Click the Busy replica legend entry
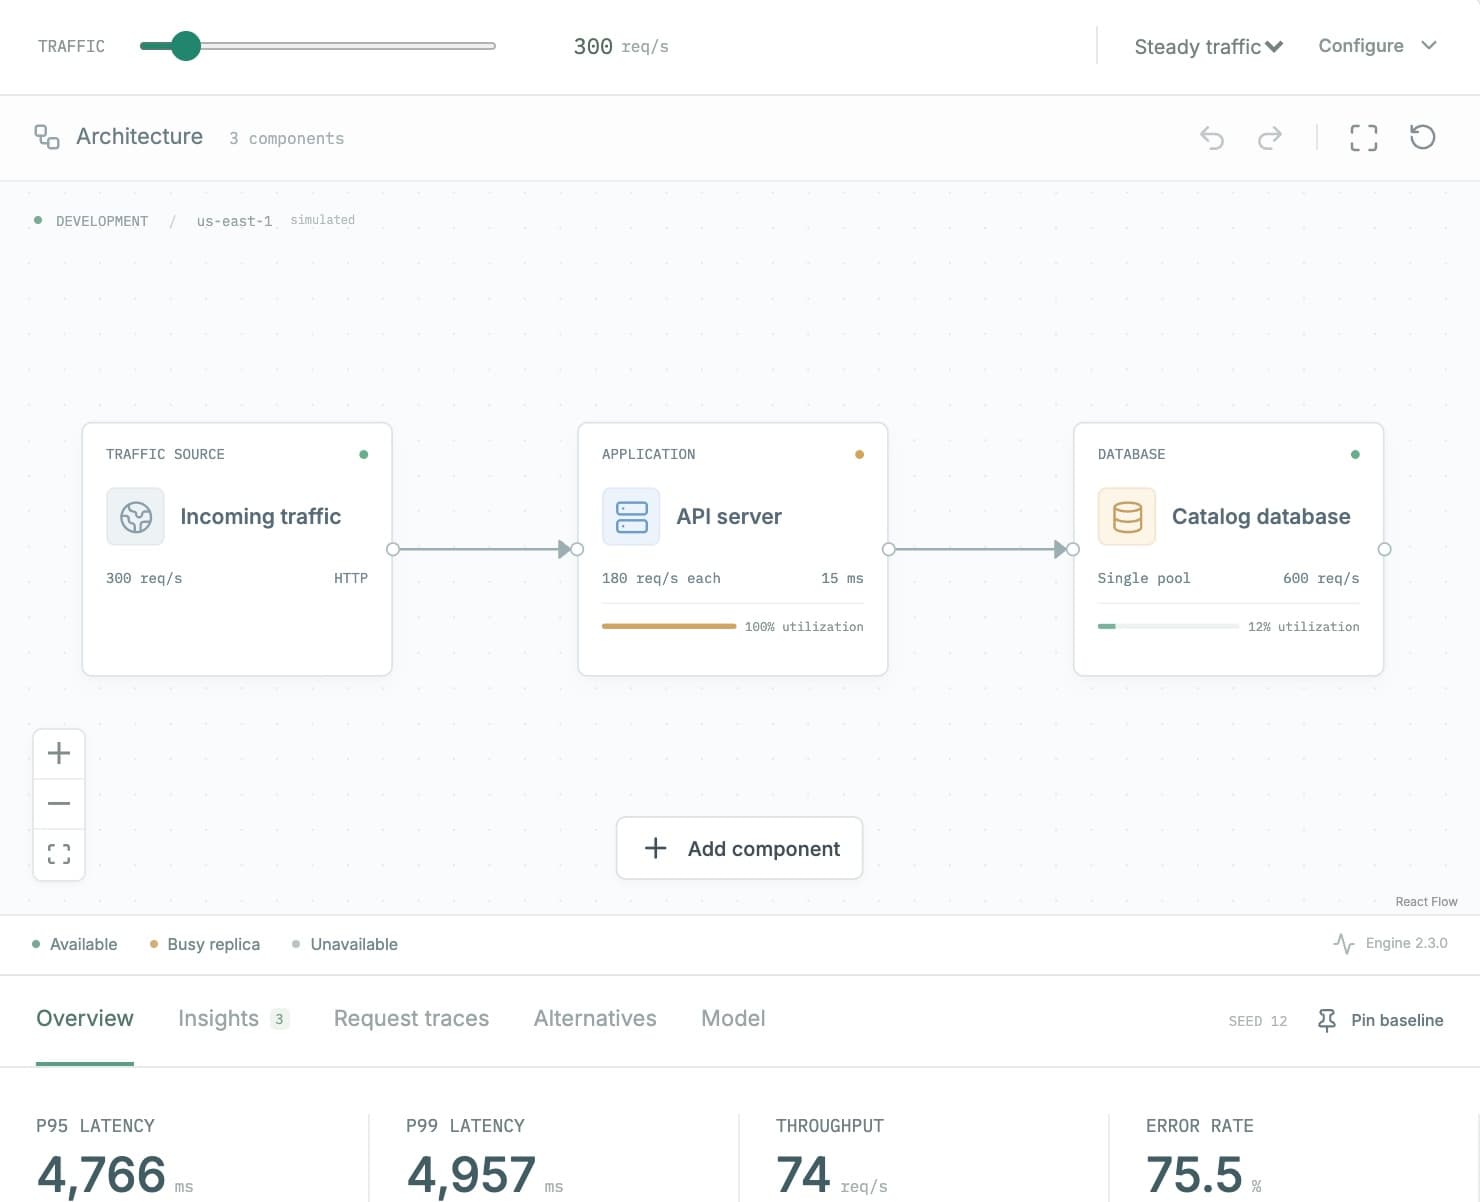Image resolution: width=1480 pixels, height=1202 pixels. pyautogui.click(x=205, y=944)
